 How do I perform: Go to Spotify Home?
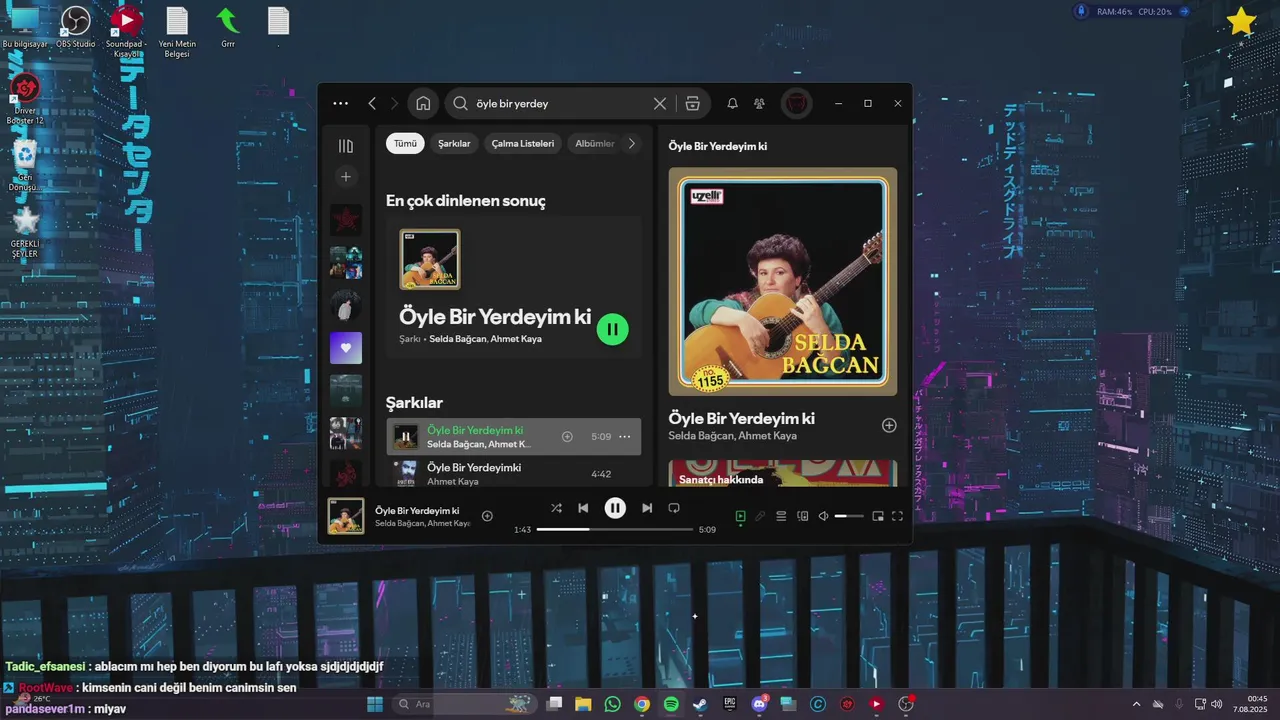(x=423, y=103)
